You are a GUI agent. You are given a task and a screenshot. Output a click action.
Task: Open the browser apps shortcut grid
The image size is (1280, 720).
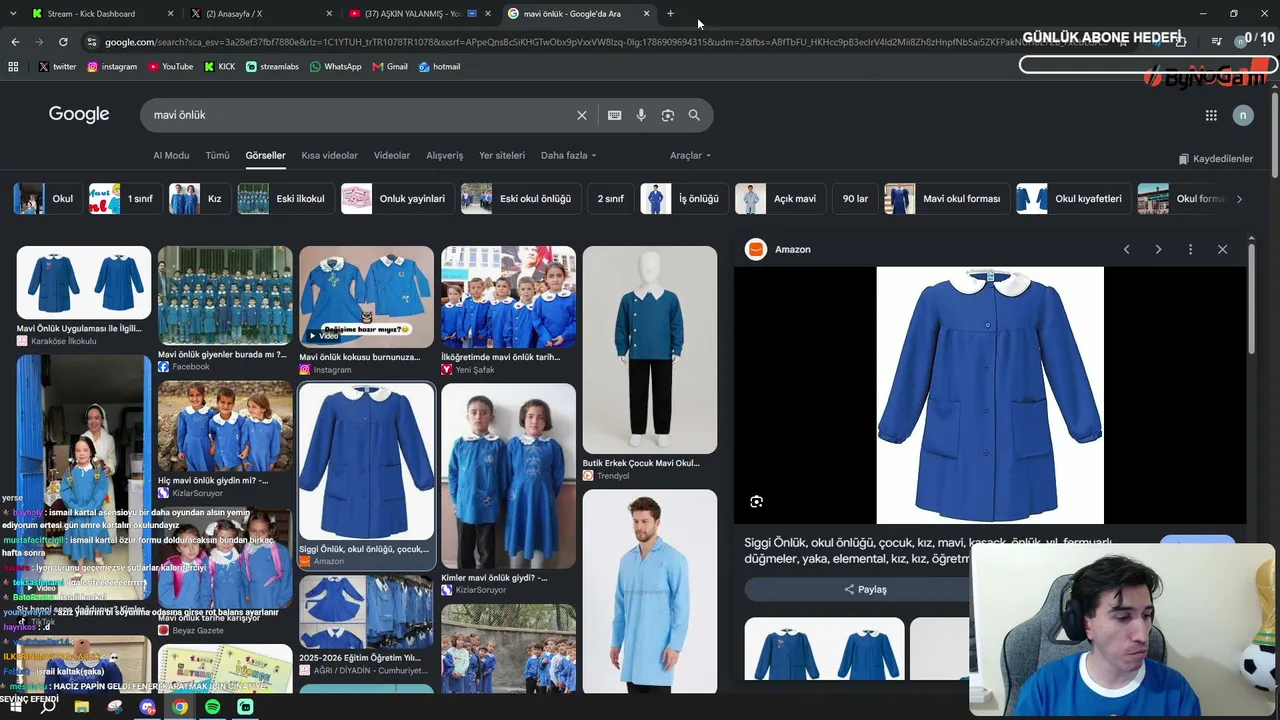tap(13, 66)
